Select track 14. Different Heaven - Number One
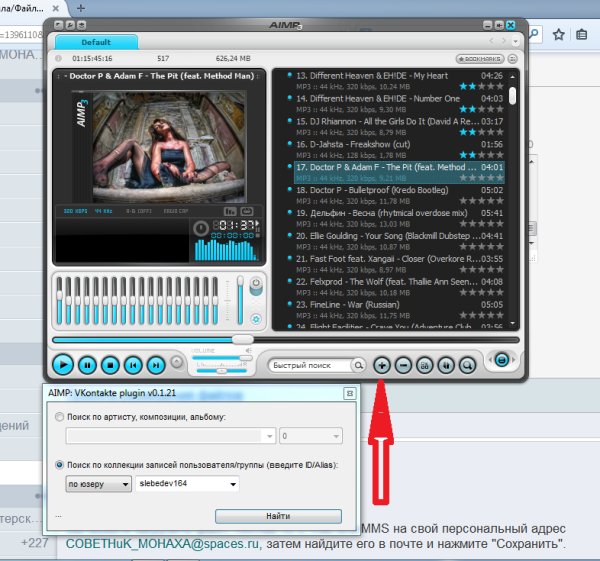The width and height of the screenshot is (600, 561). [399, 104]
